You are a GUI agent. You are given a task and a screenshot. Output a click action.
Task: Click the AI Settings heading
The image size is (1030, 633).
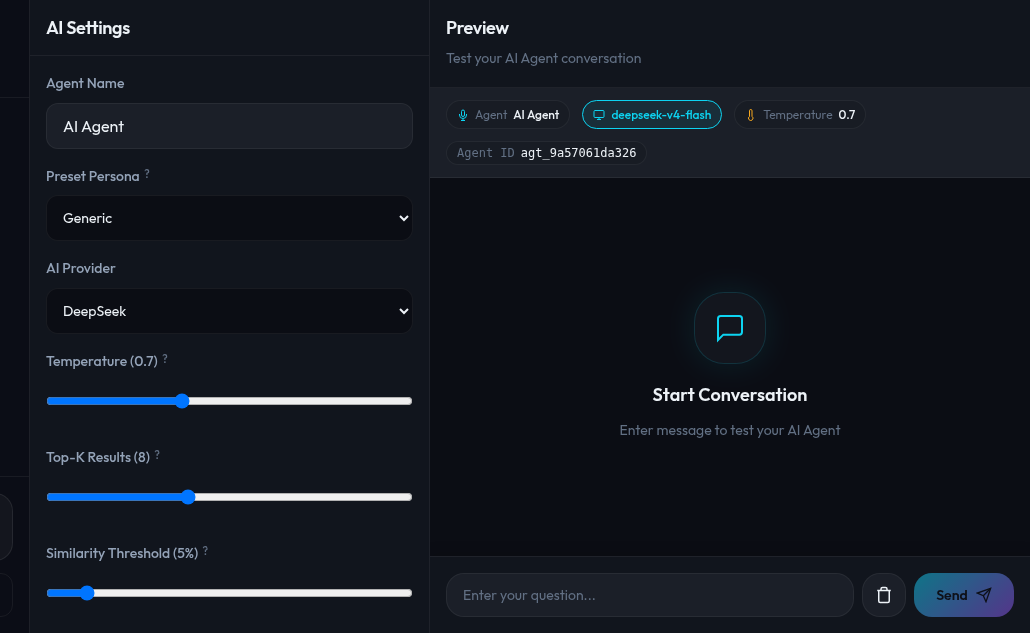(88, 28)
